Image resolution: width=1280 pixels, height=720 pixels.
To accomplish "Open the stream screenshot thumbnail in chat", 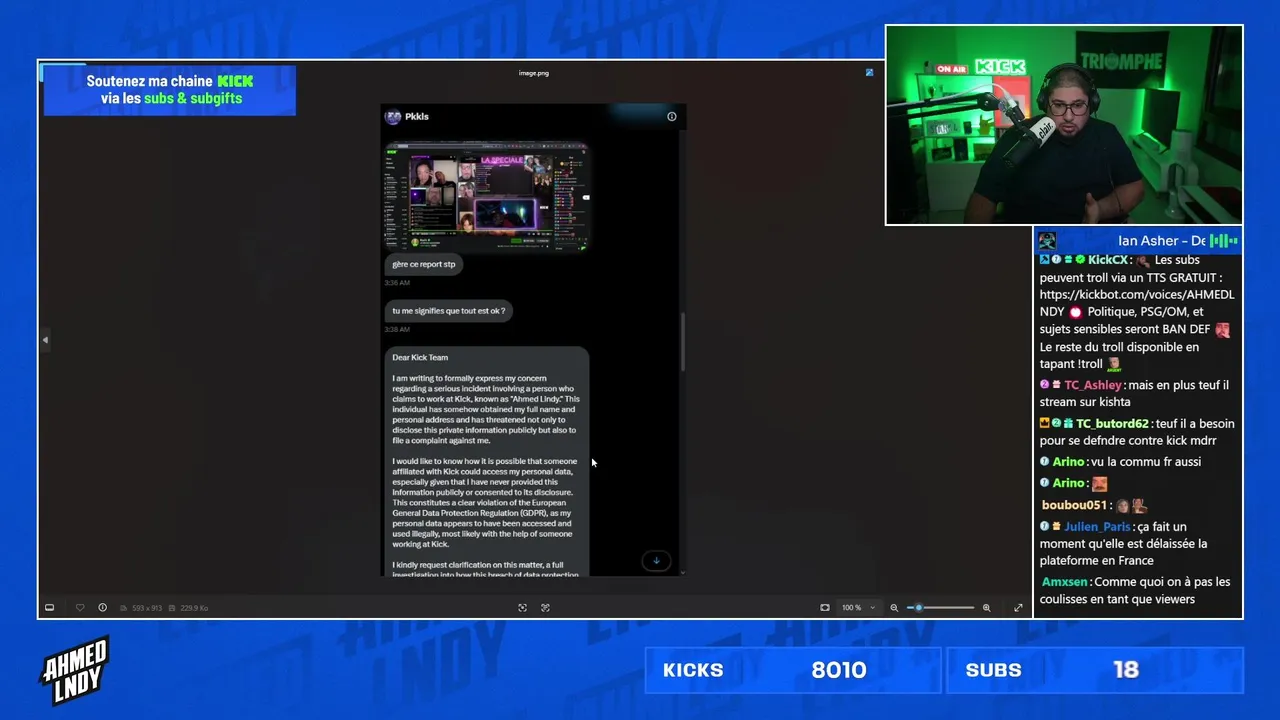I will point(487,198).
